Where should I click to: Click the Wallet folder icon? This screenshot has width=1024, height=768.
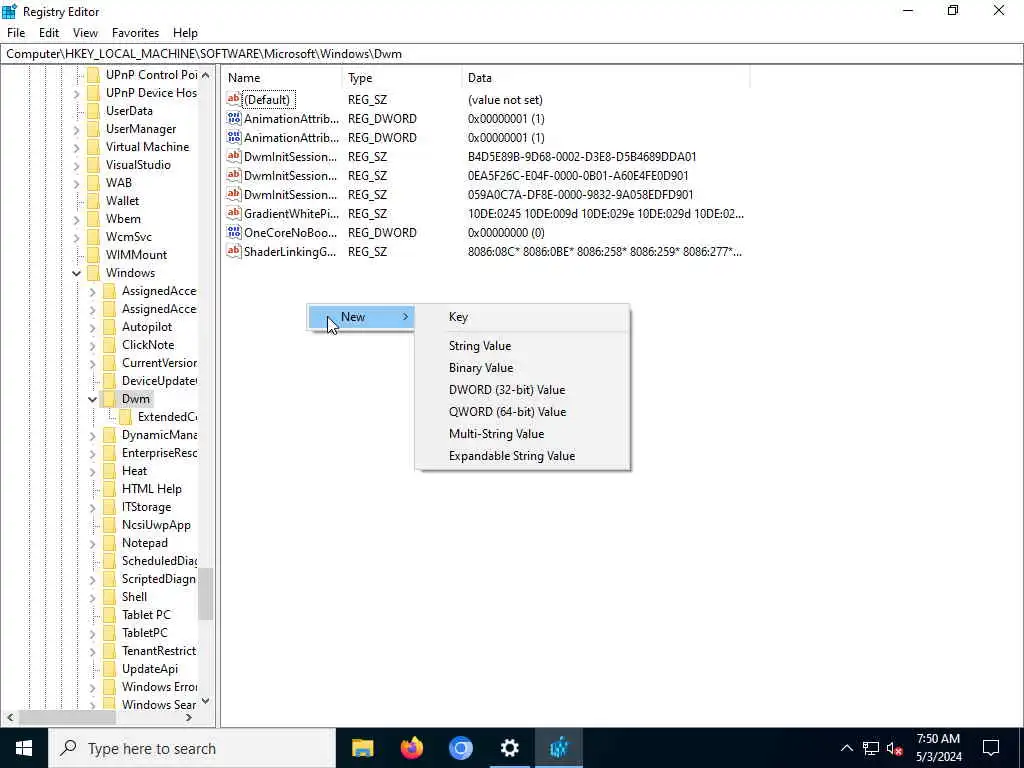point(93,201)
